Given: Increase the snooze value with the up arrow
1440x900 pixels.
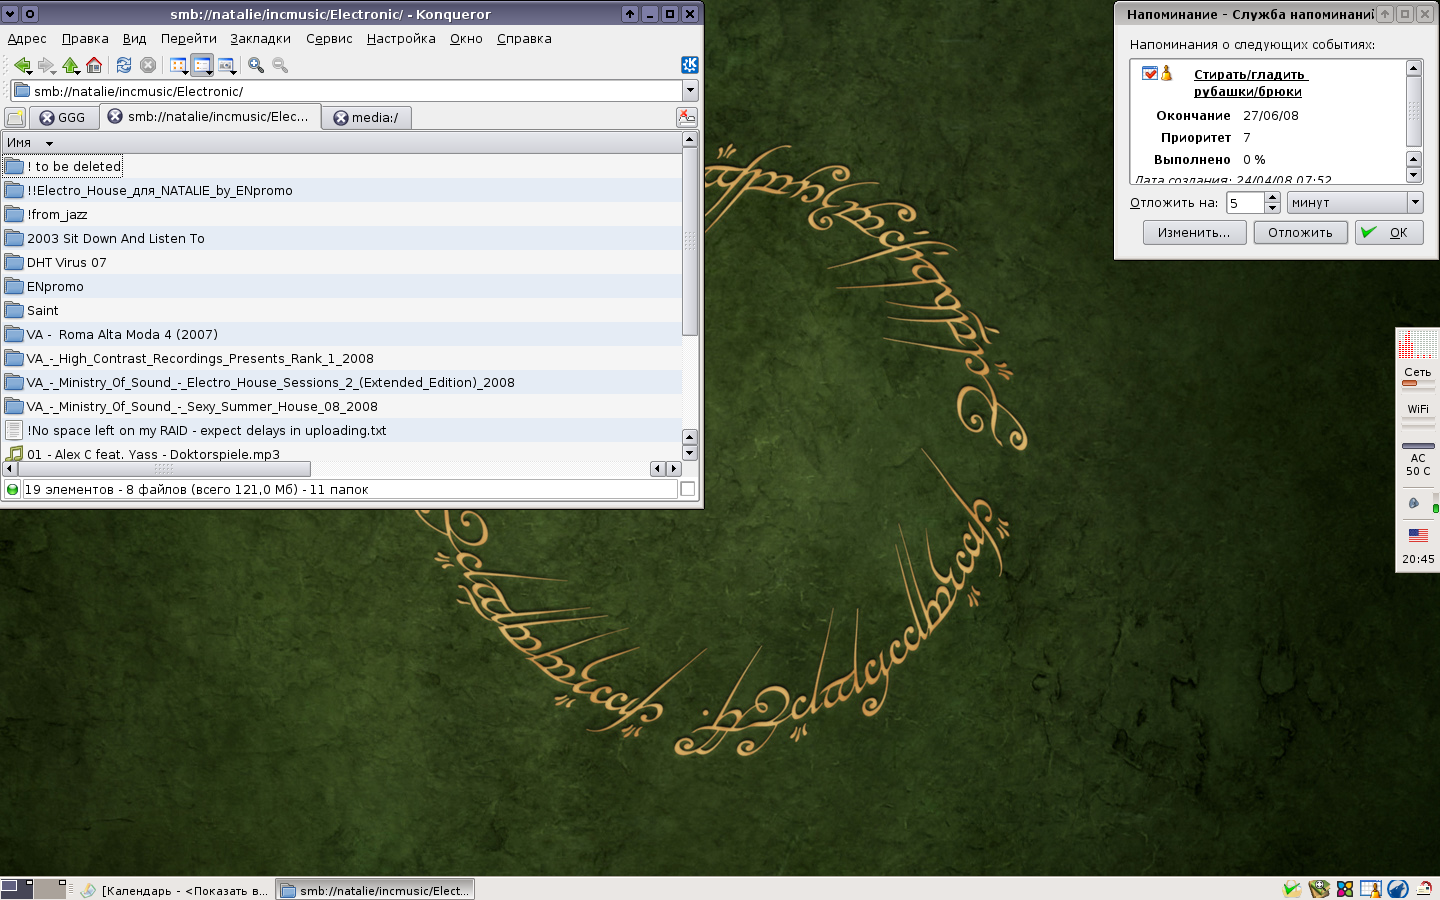Looking at the screenshot, I should pyautogui.click(x=1272, y=197).
